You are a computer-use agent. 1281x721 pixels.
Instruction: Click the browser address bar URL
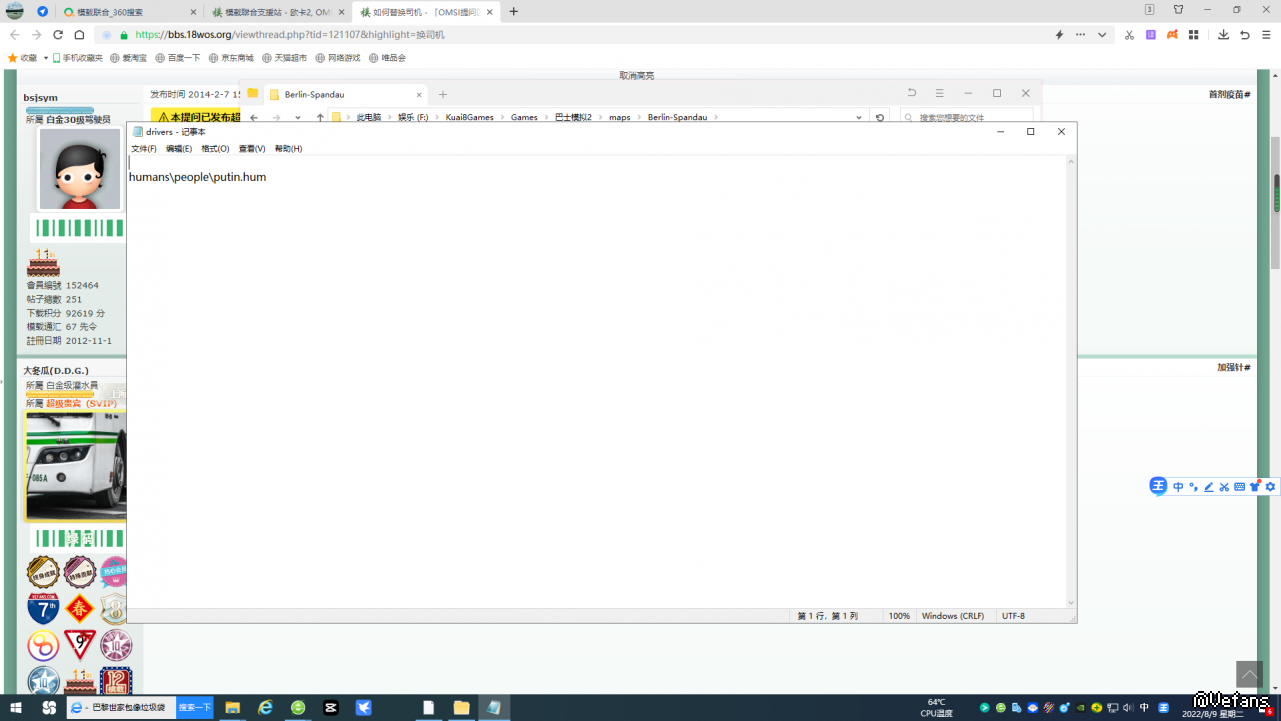coord(290,34)
